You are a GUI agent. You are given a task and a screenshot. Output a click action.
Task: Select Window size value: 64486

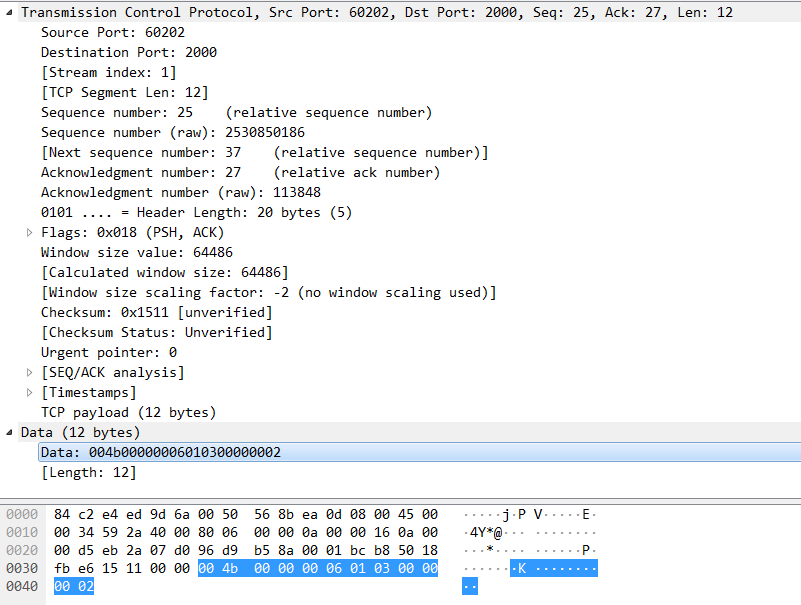[x=137, y=252]
